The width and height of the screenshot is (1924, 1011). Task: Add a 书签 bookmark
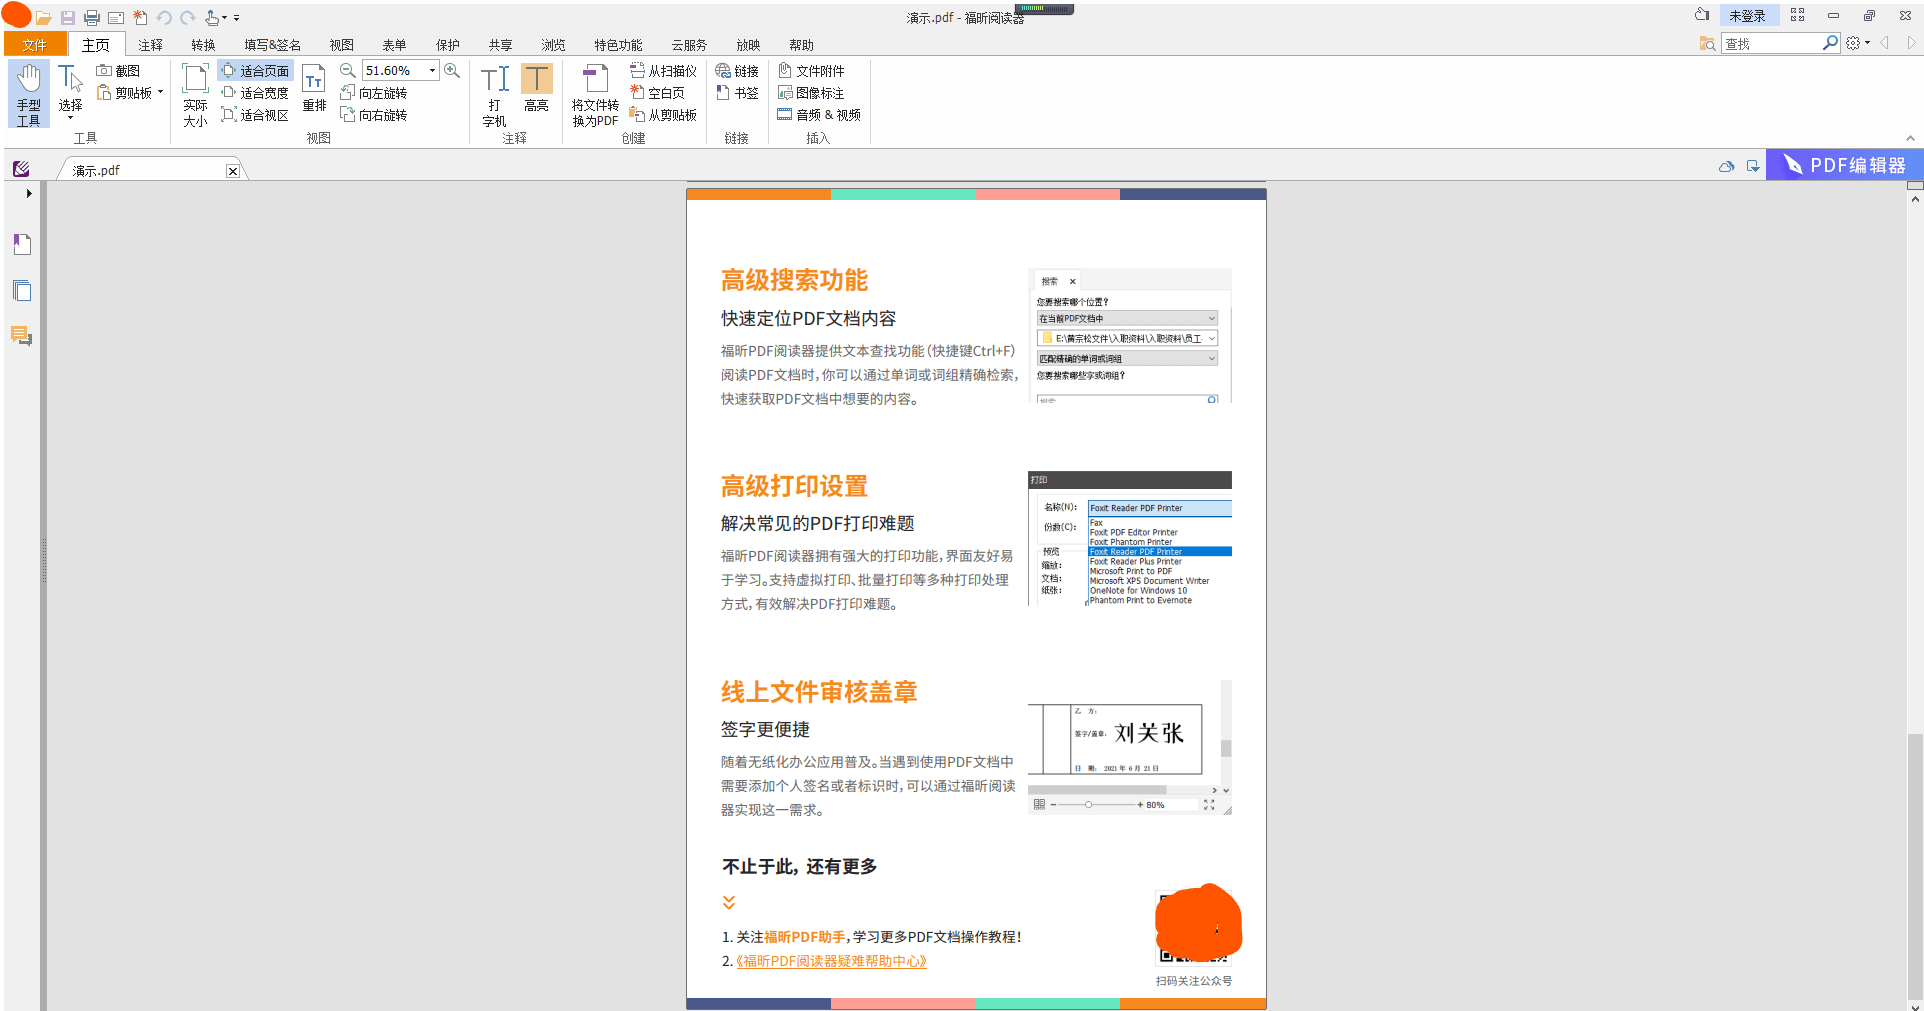(737, 93)
